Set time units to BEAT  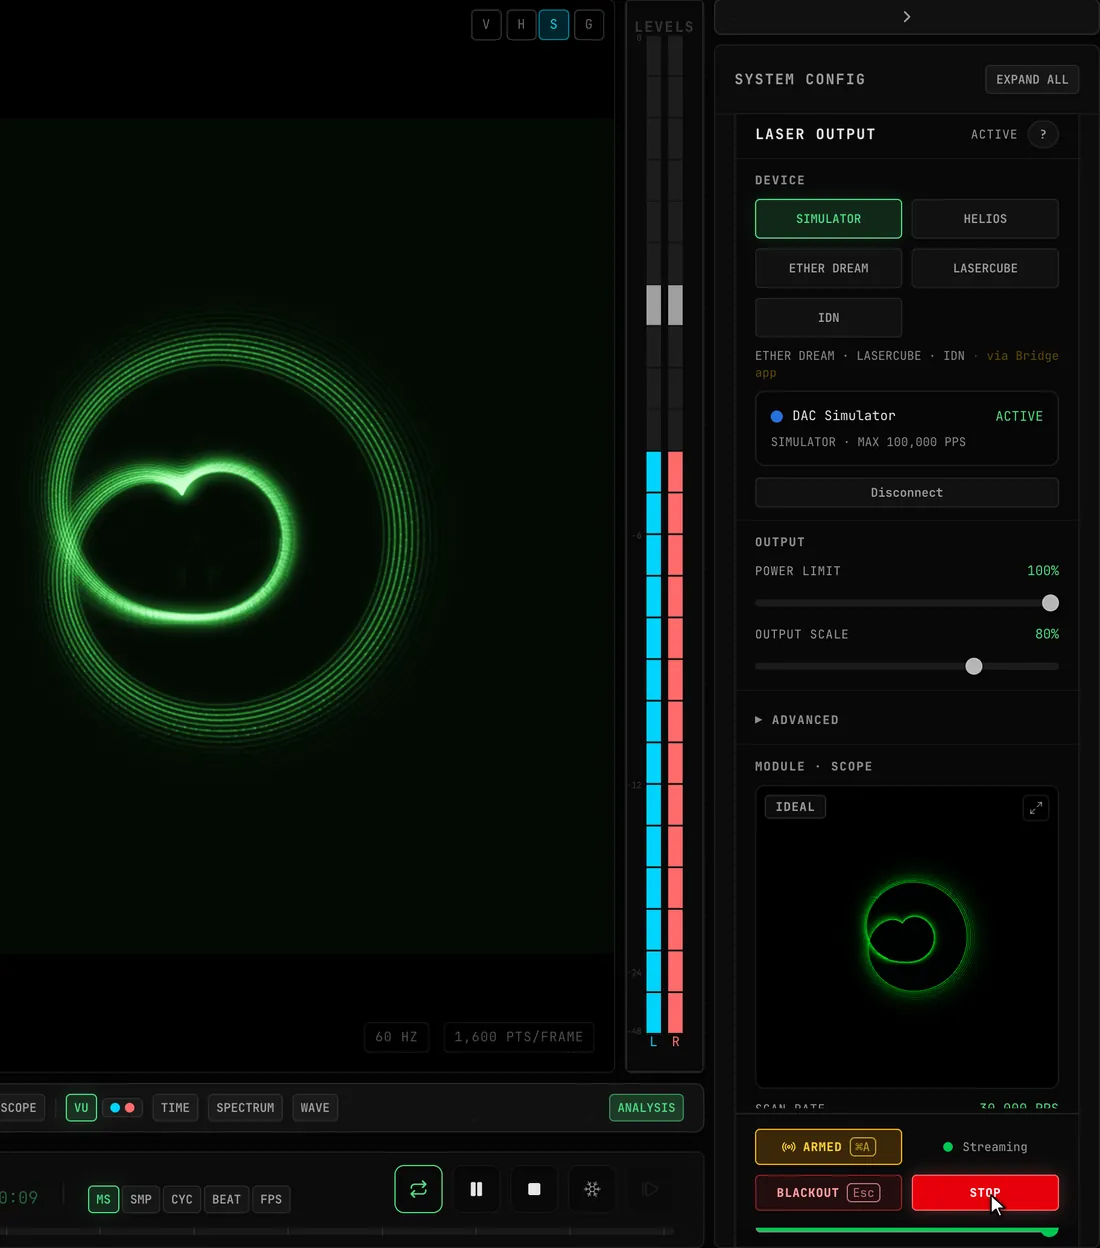pyautogui.click(x=226, y=1199)
